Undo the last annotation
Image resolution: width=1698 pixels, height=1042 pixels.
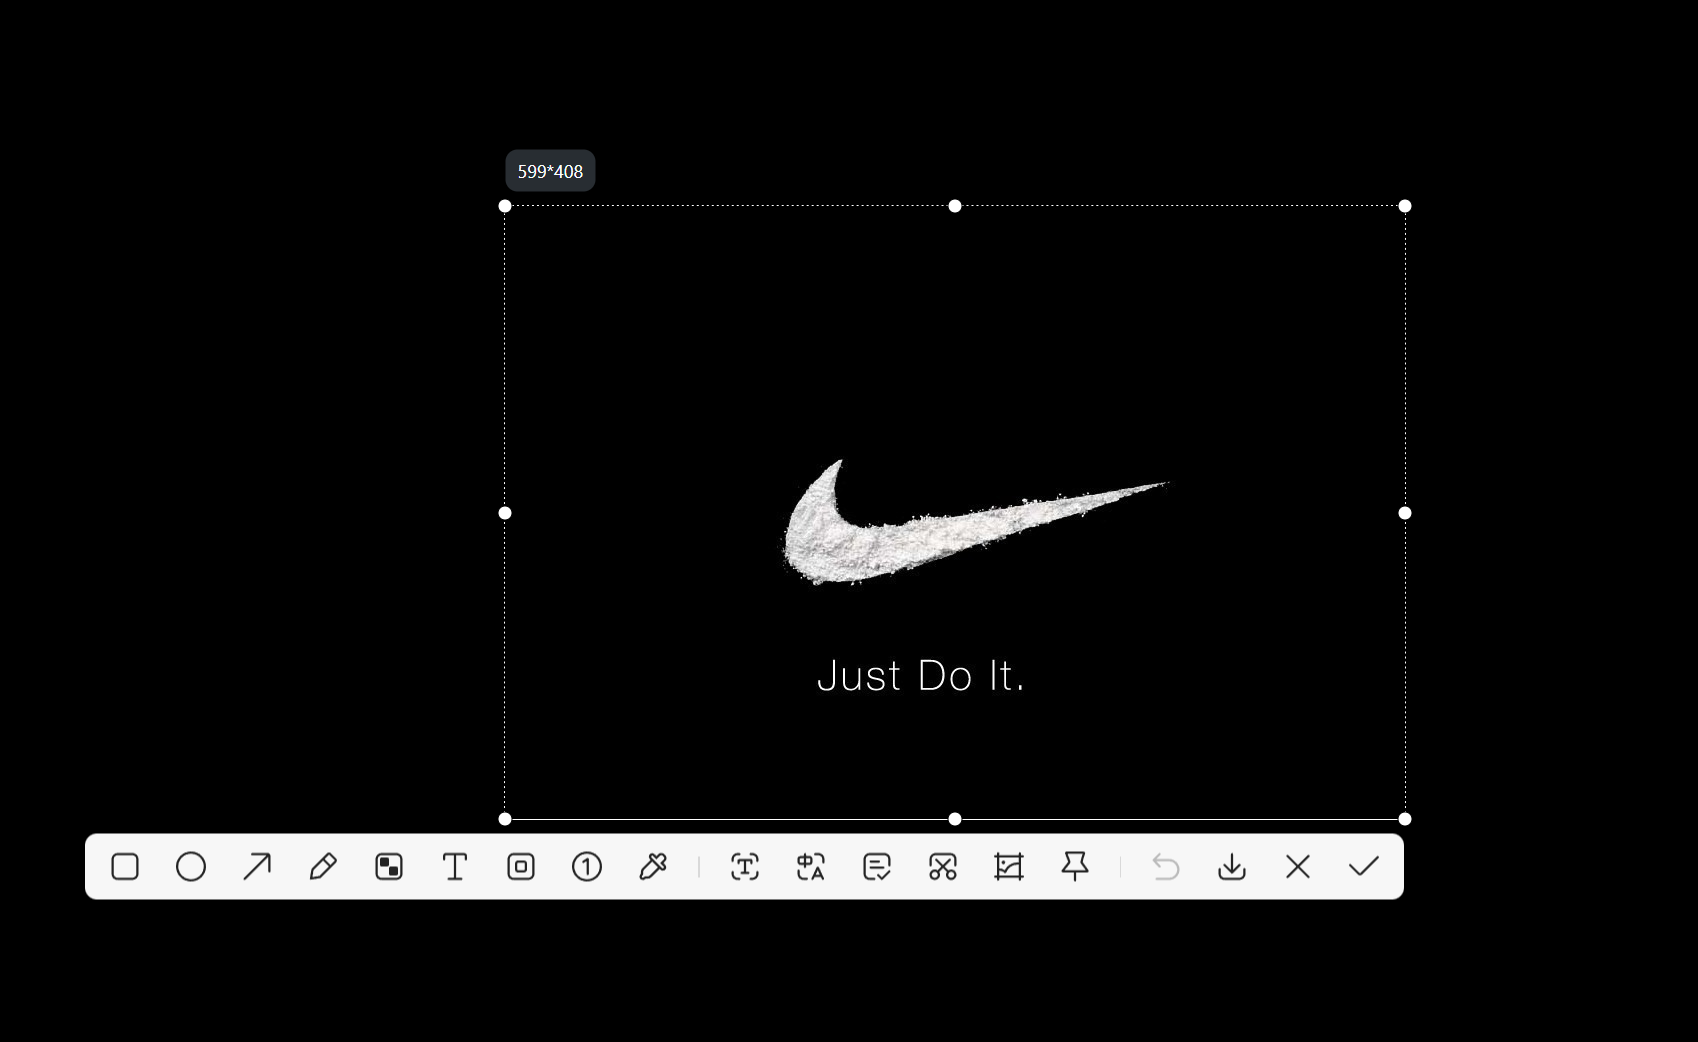(x=1166, y=866)
